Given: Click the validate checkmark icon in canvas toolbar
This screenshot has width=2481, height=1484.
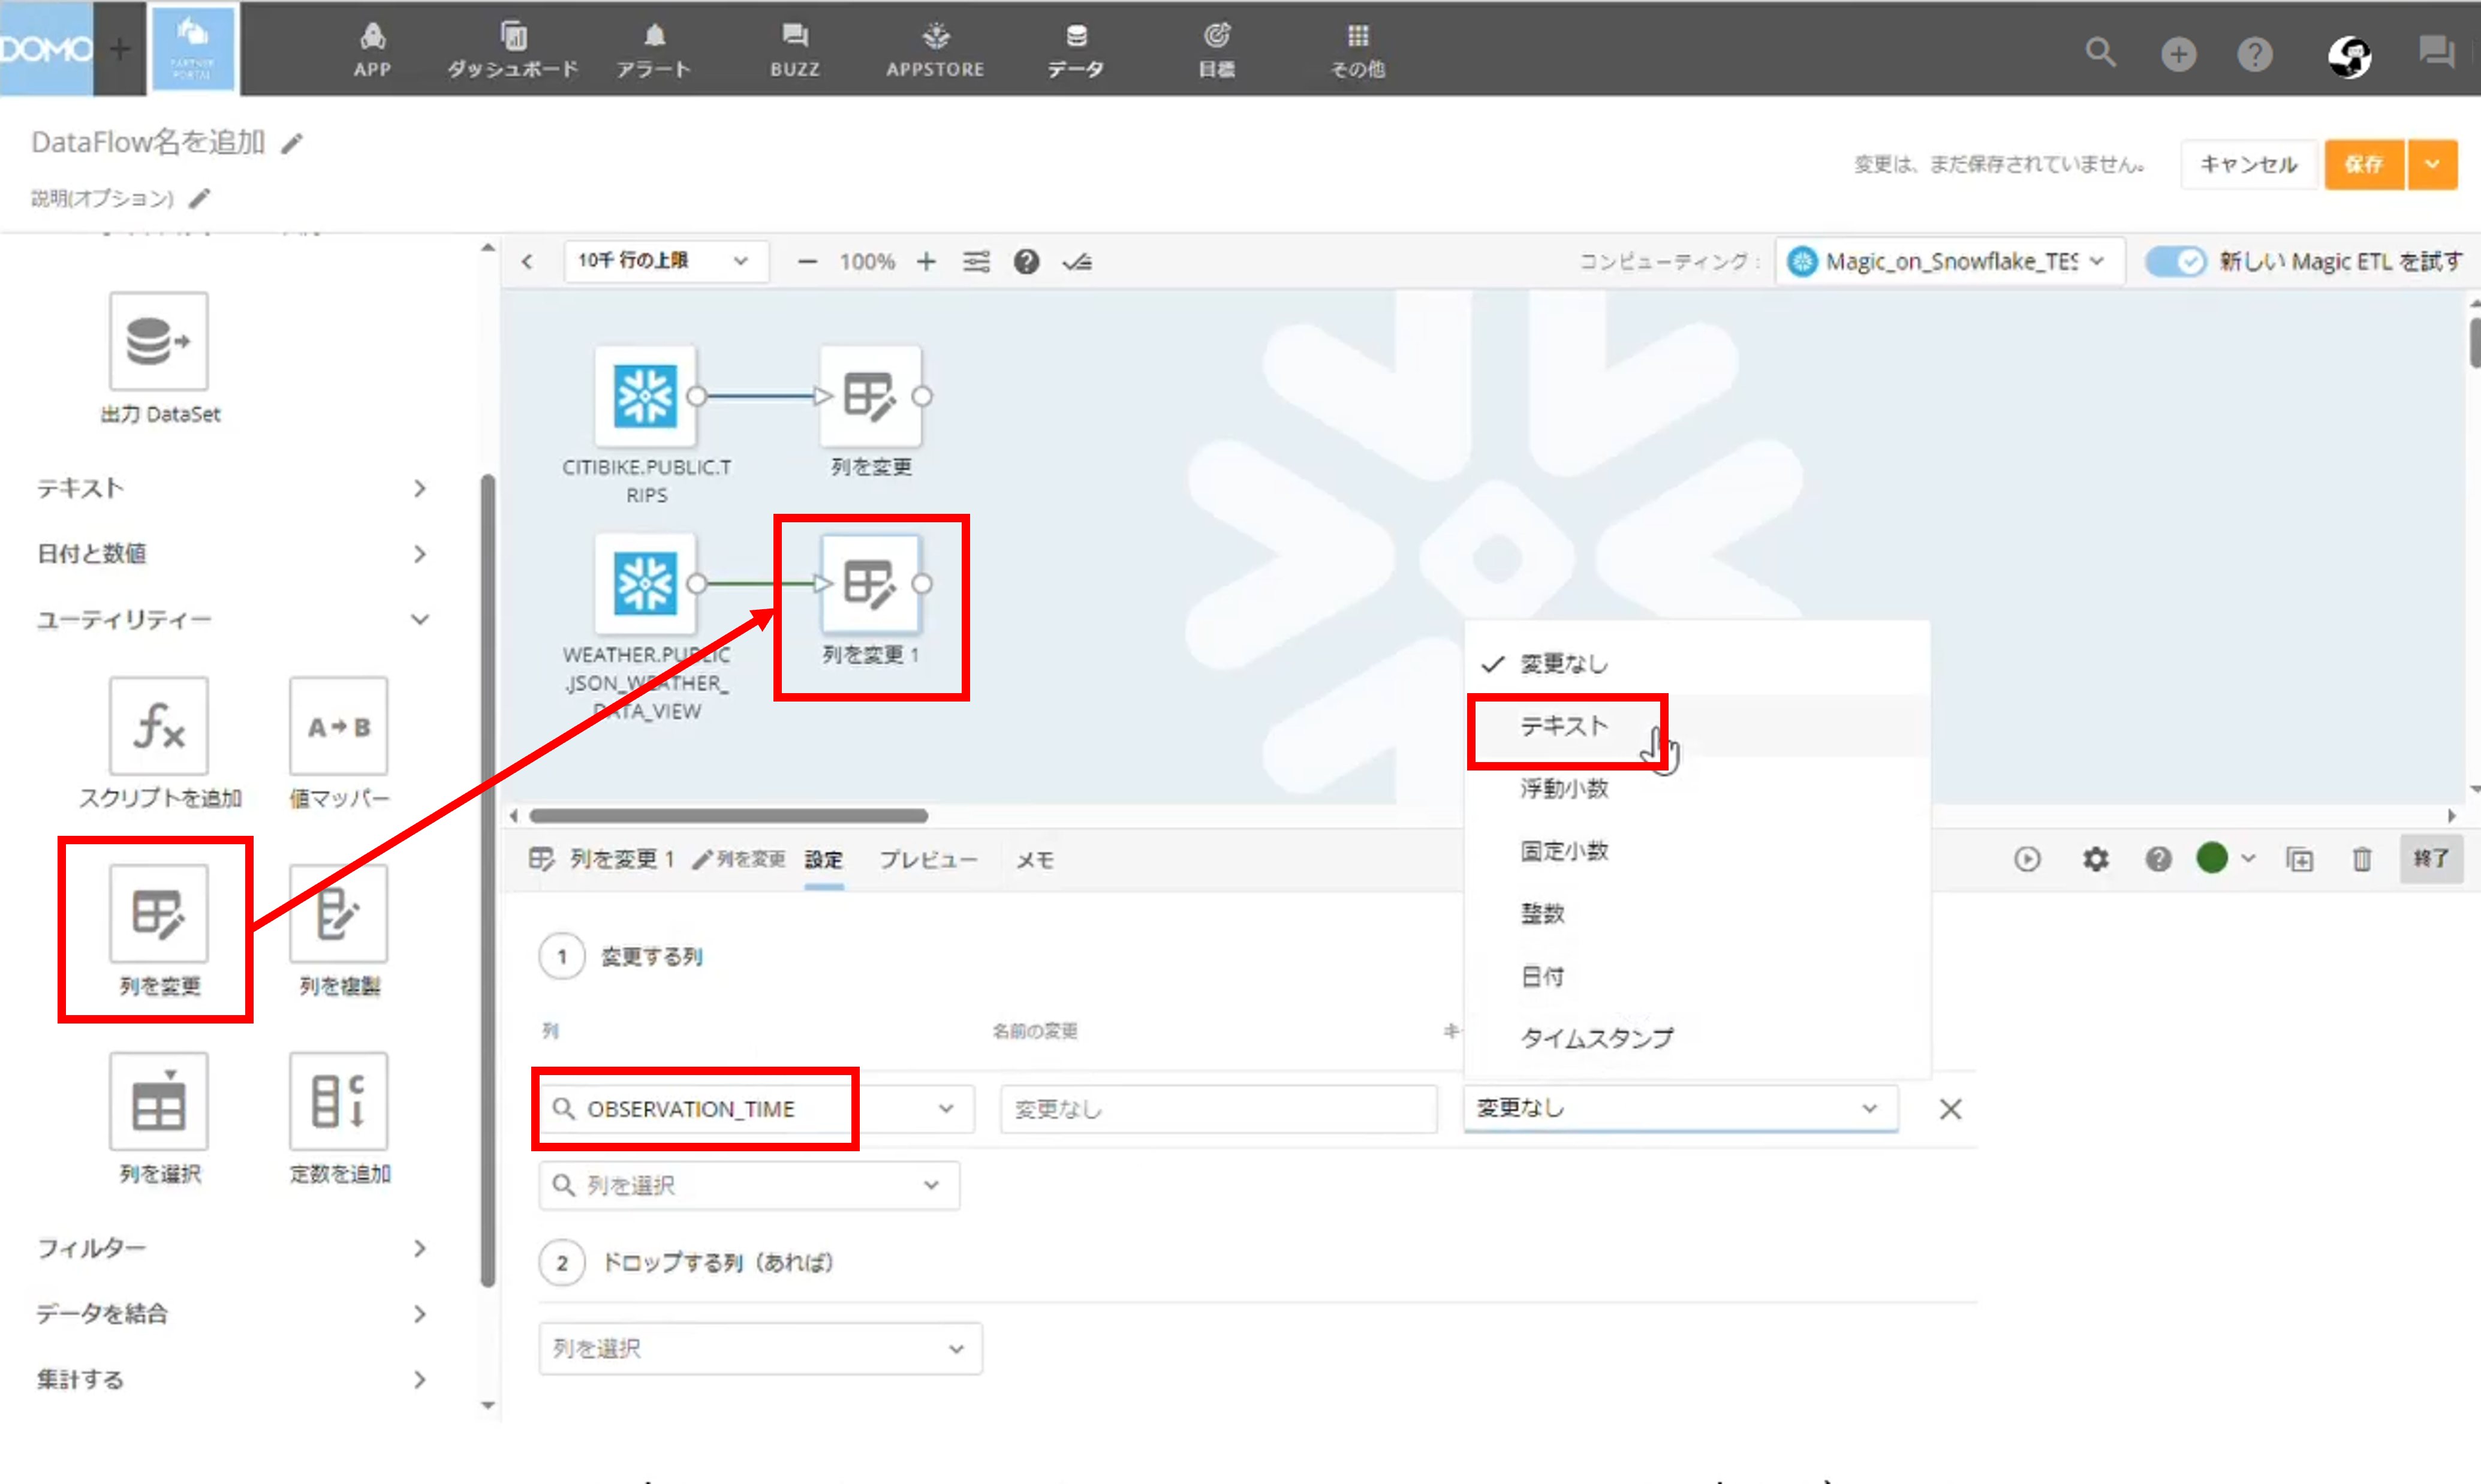Looking at the screenshot, I should click(x=1077, y=262).
